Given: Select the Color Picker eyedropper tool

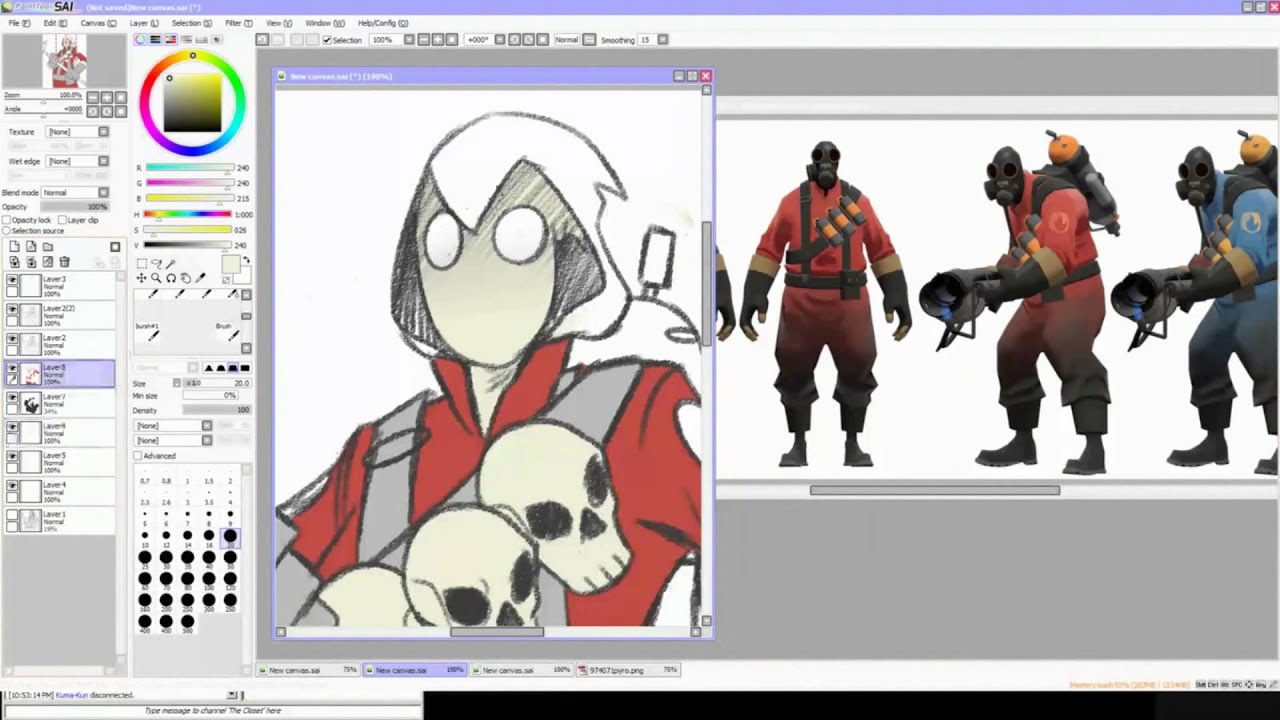Looking at the screenshot, I should (200, 278).
